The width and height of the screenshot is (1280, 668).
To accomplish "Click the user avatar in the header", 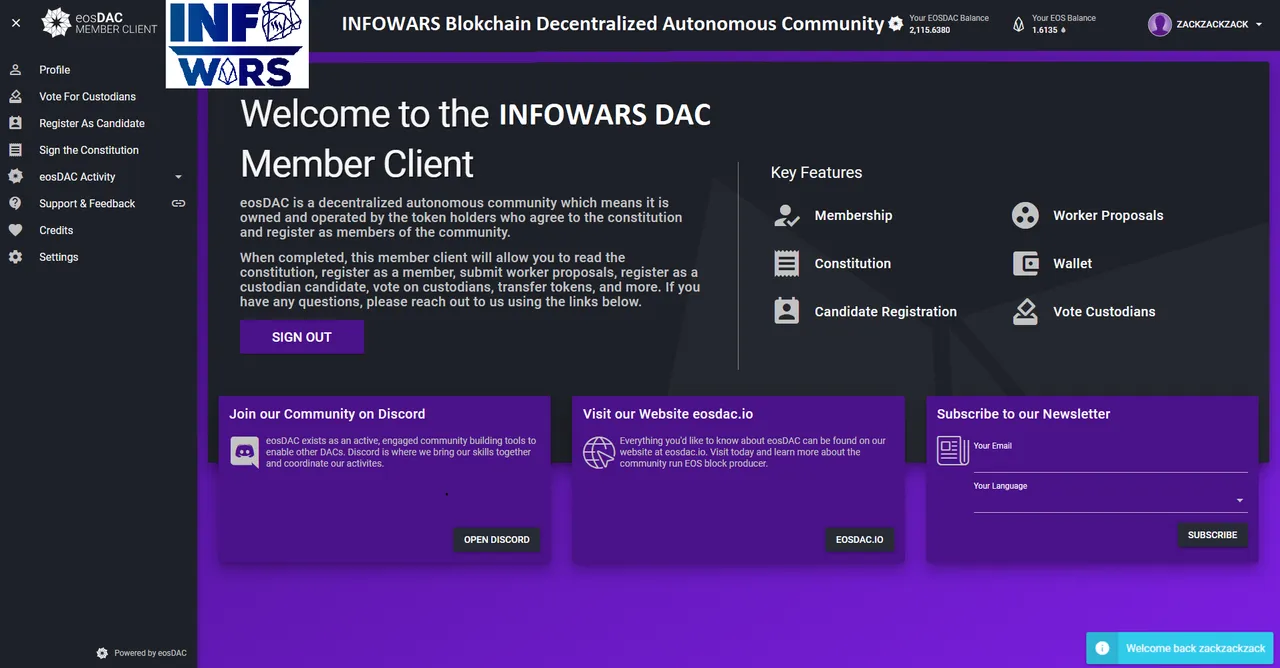I will [x=1160, y=24].
